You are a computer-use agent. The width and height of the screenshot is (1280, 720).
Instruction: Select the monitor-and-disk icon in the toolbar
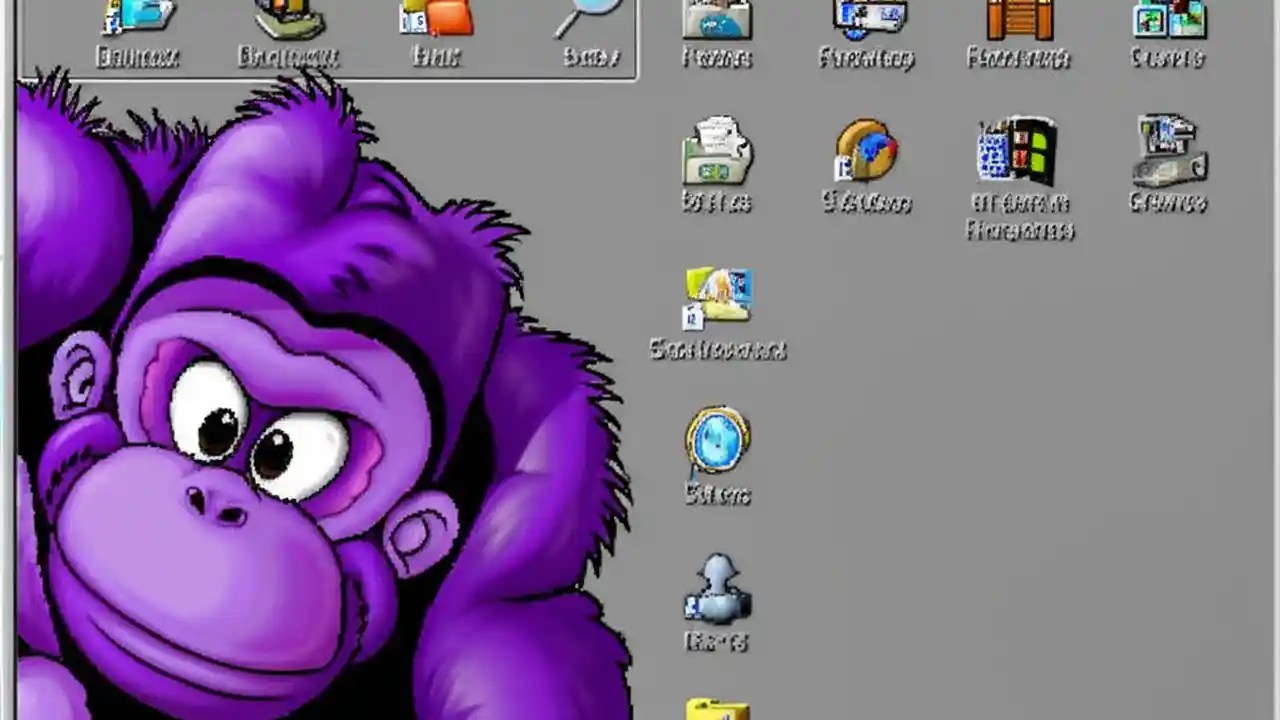[x=285, y=18]
